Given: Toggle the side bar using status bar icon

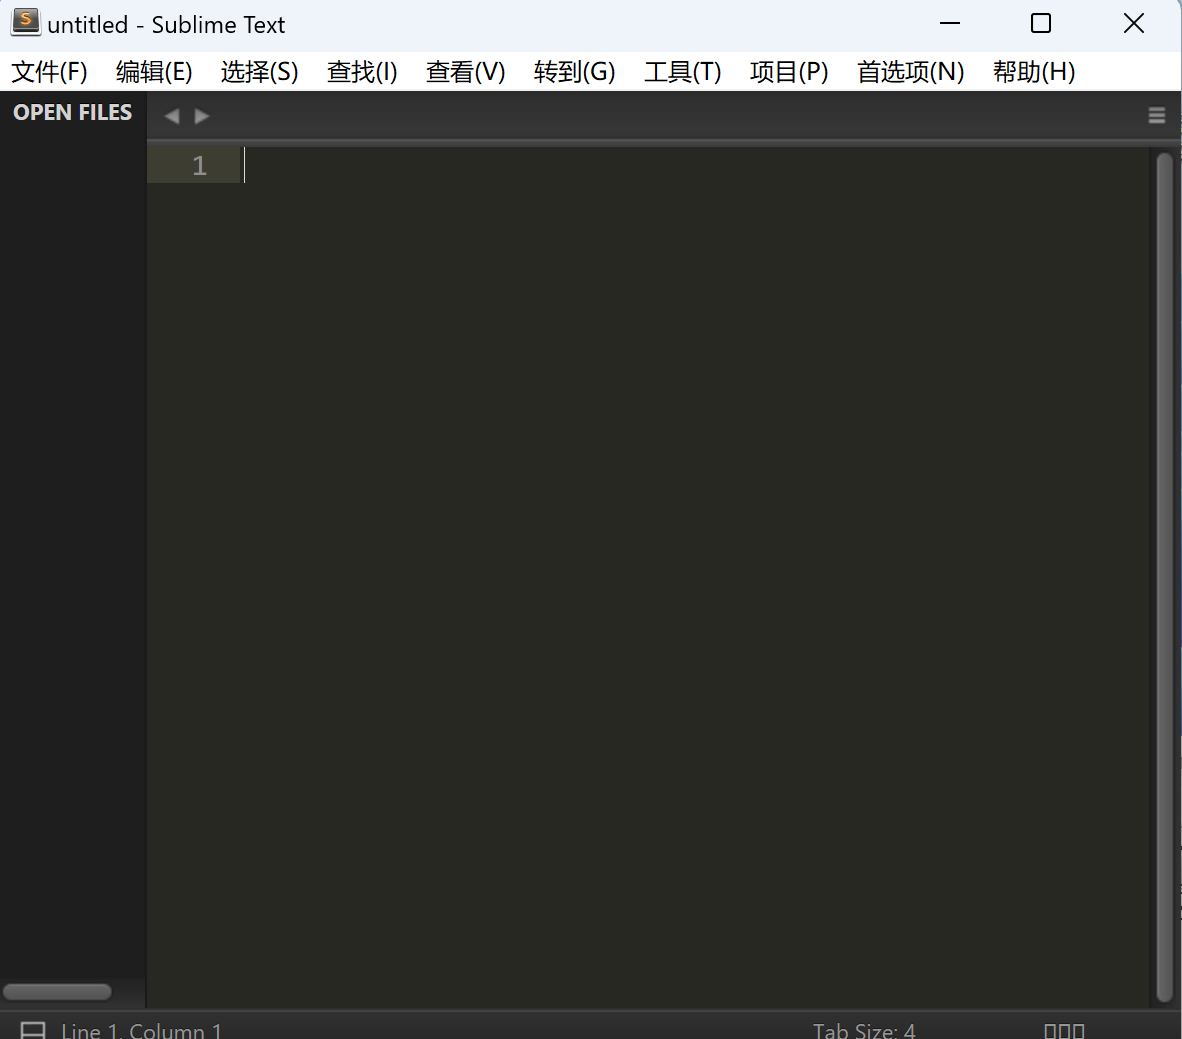Looking at the screenshot, I should pyautogui.click(x=33, y=1030).
